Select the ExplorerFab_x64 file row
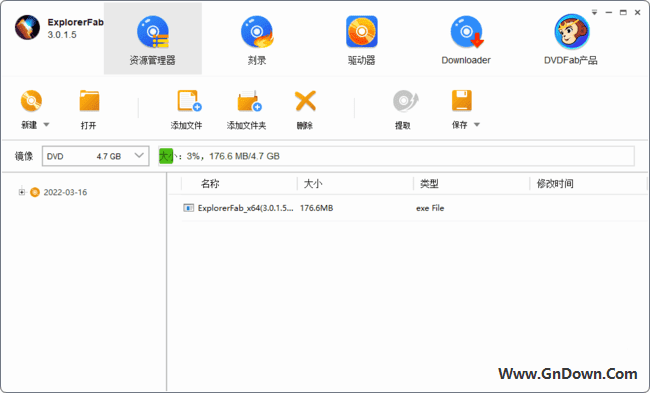The width and height of the screenshot is (650, 393). [414, 208]
